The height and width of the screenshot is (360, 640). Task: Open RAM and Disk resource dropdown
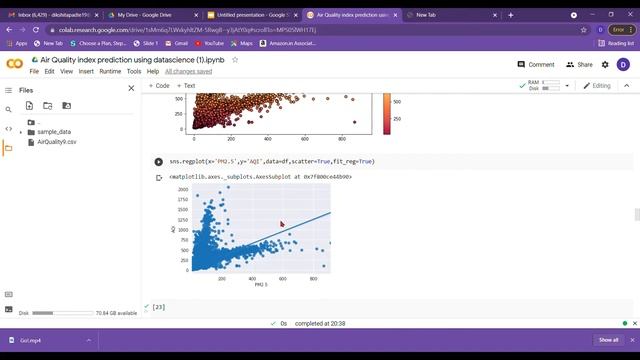click(567, 86)
